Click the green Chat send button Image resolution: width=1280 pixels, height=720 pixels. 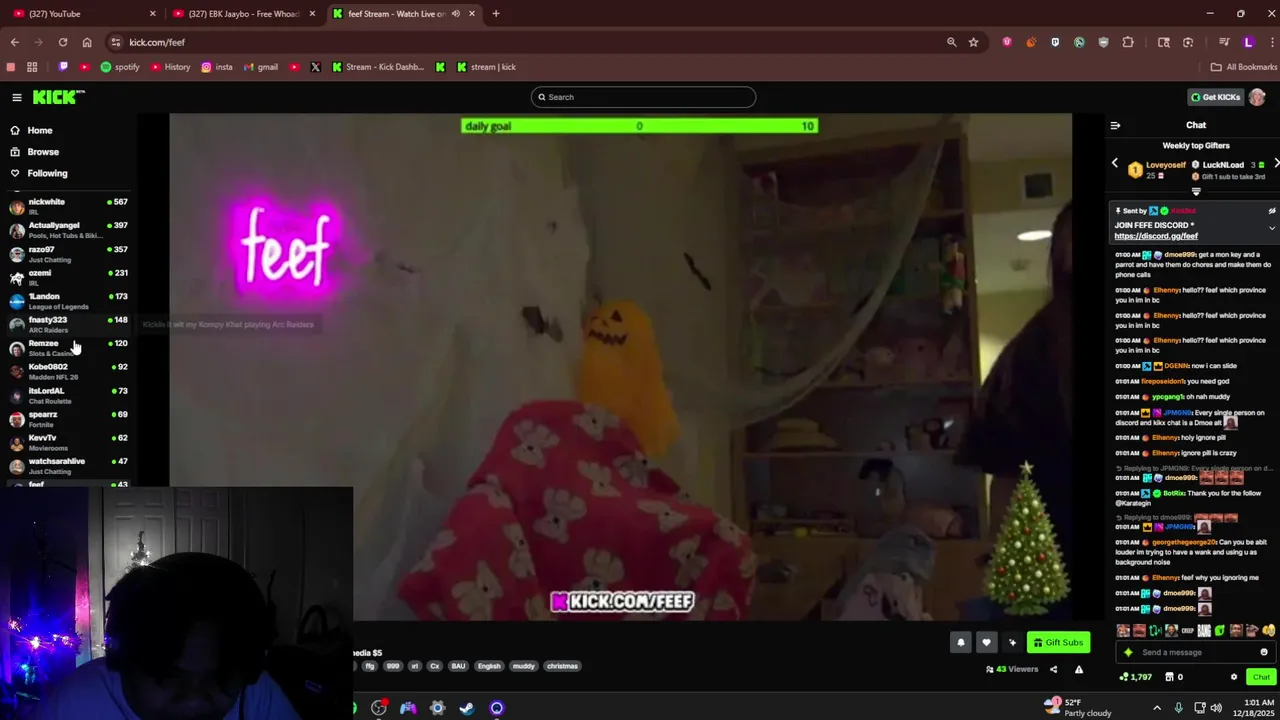pos(1261,677)
